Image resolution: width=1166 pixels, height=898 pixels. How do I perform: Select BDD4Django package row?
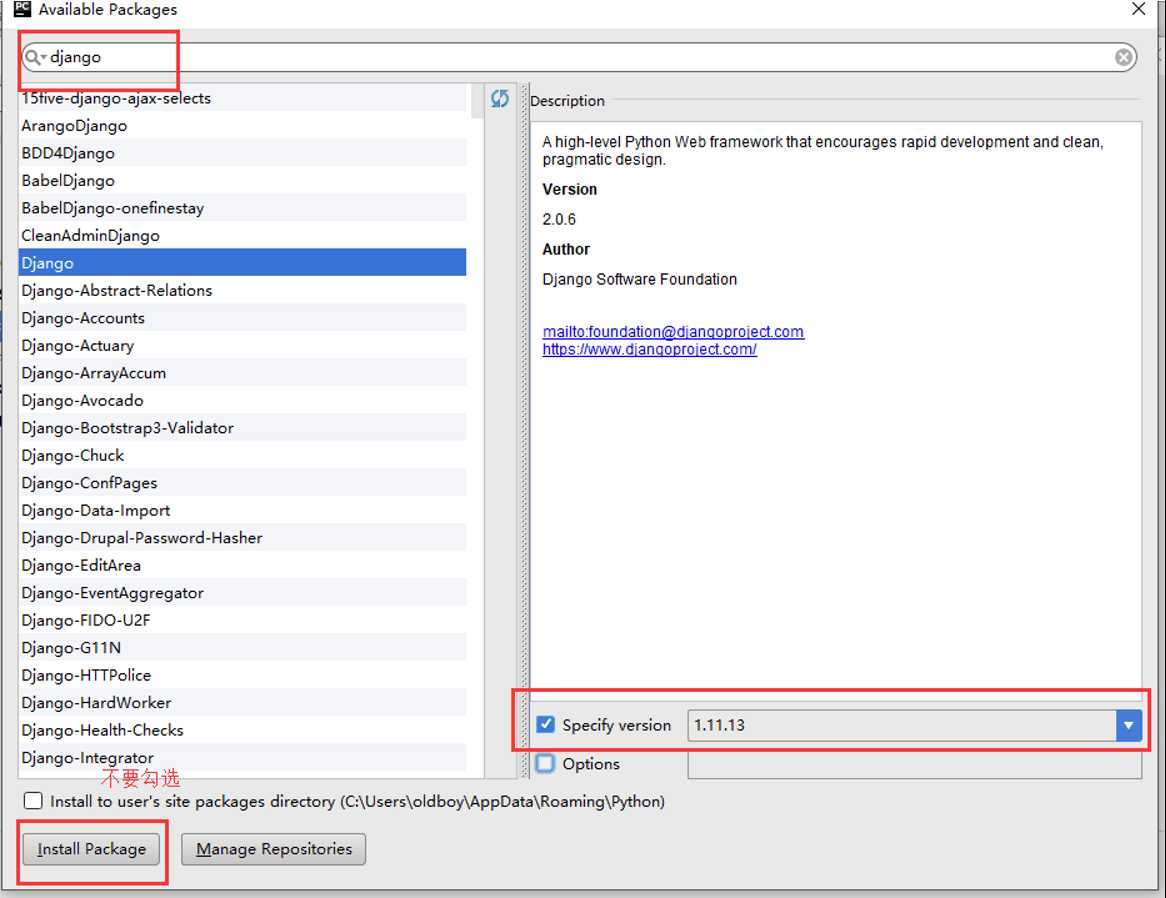[242, 153]
